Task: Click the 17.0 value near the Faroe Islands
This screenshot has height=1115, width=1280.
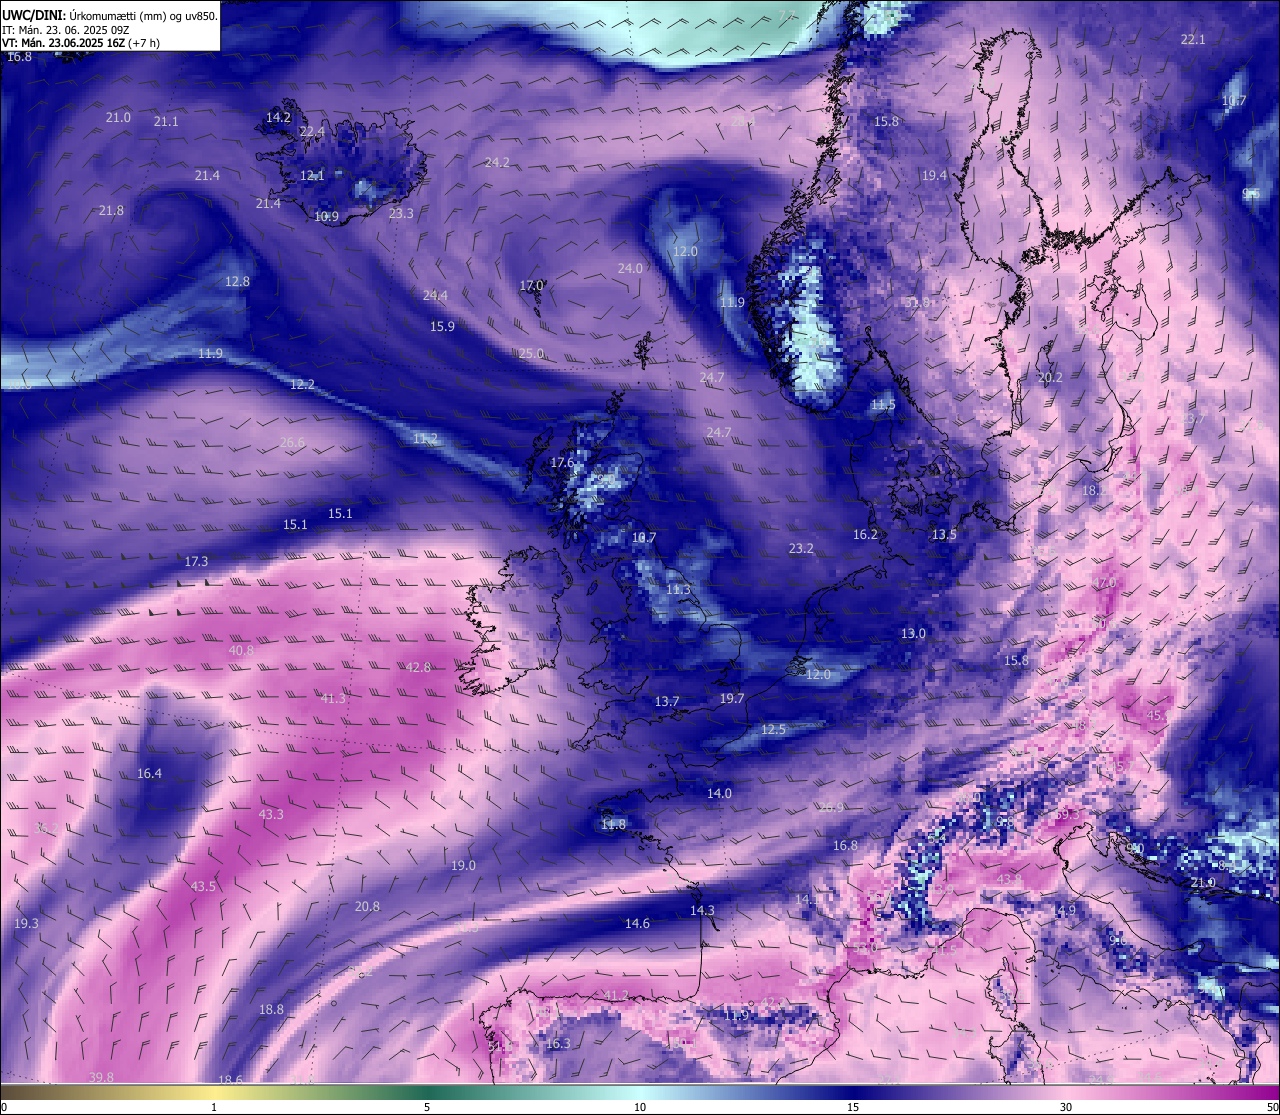Action: coord(531,285)
